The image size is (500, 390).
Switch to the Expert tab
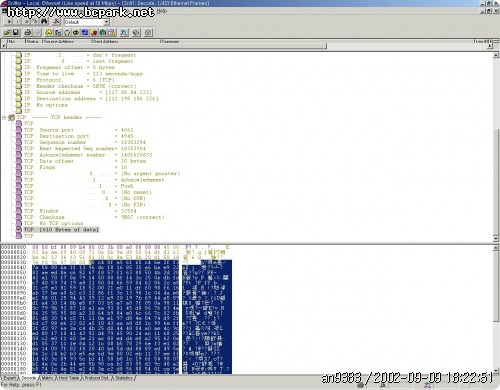9,378
